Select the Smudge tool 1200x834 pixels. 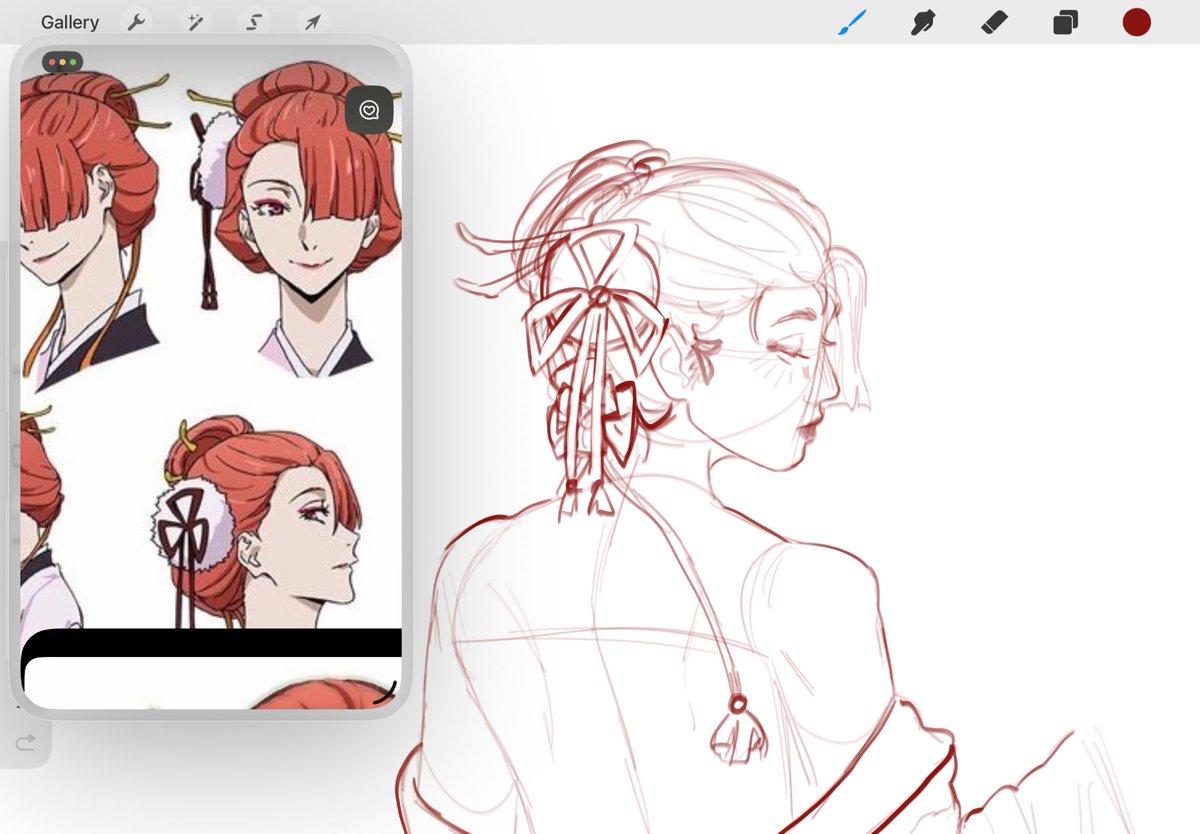[923, 22]
